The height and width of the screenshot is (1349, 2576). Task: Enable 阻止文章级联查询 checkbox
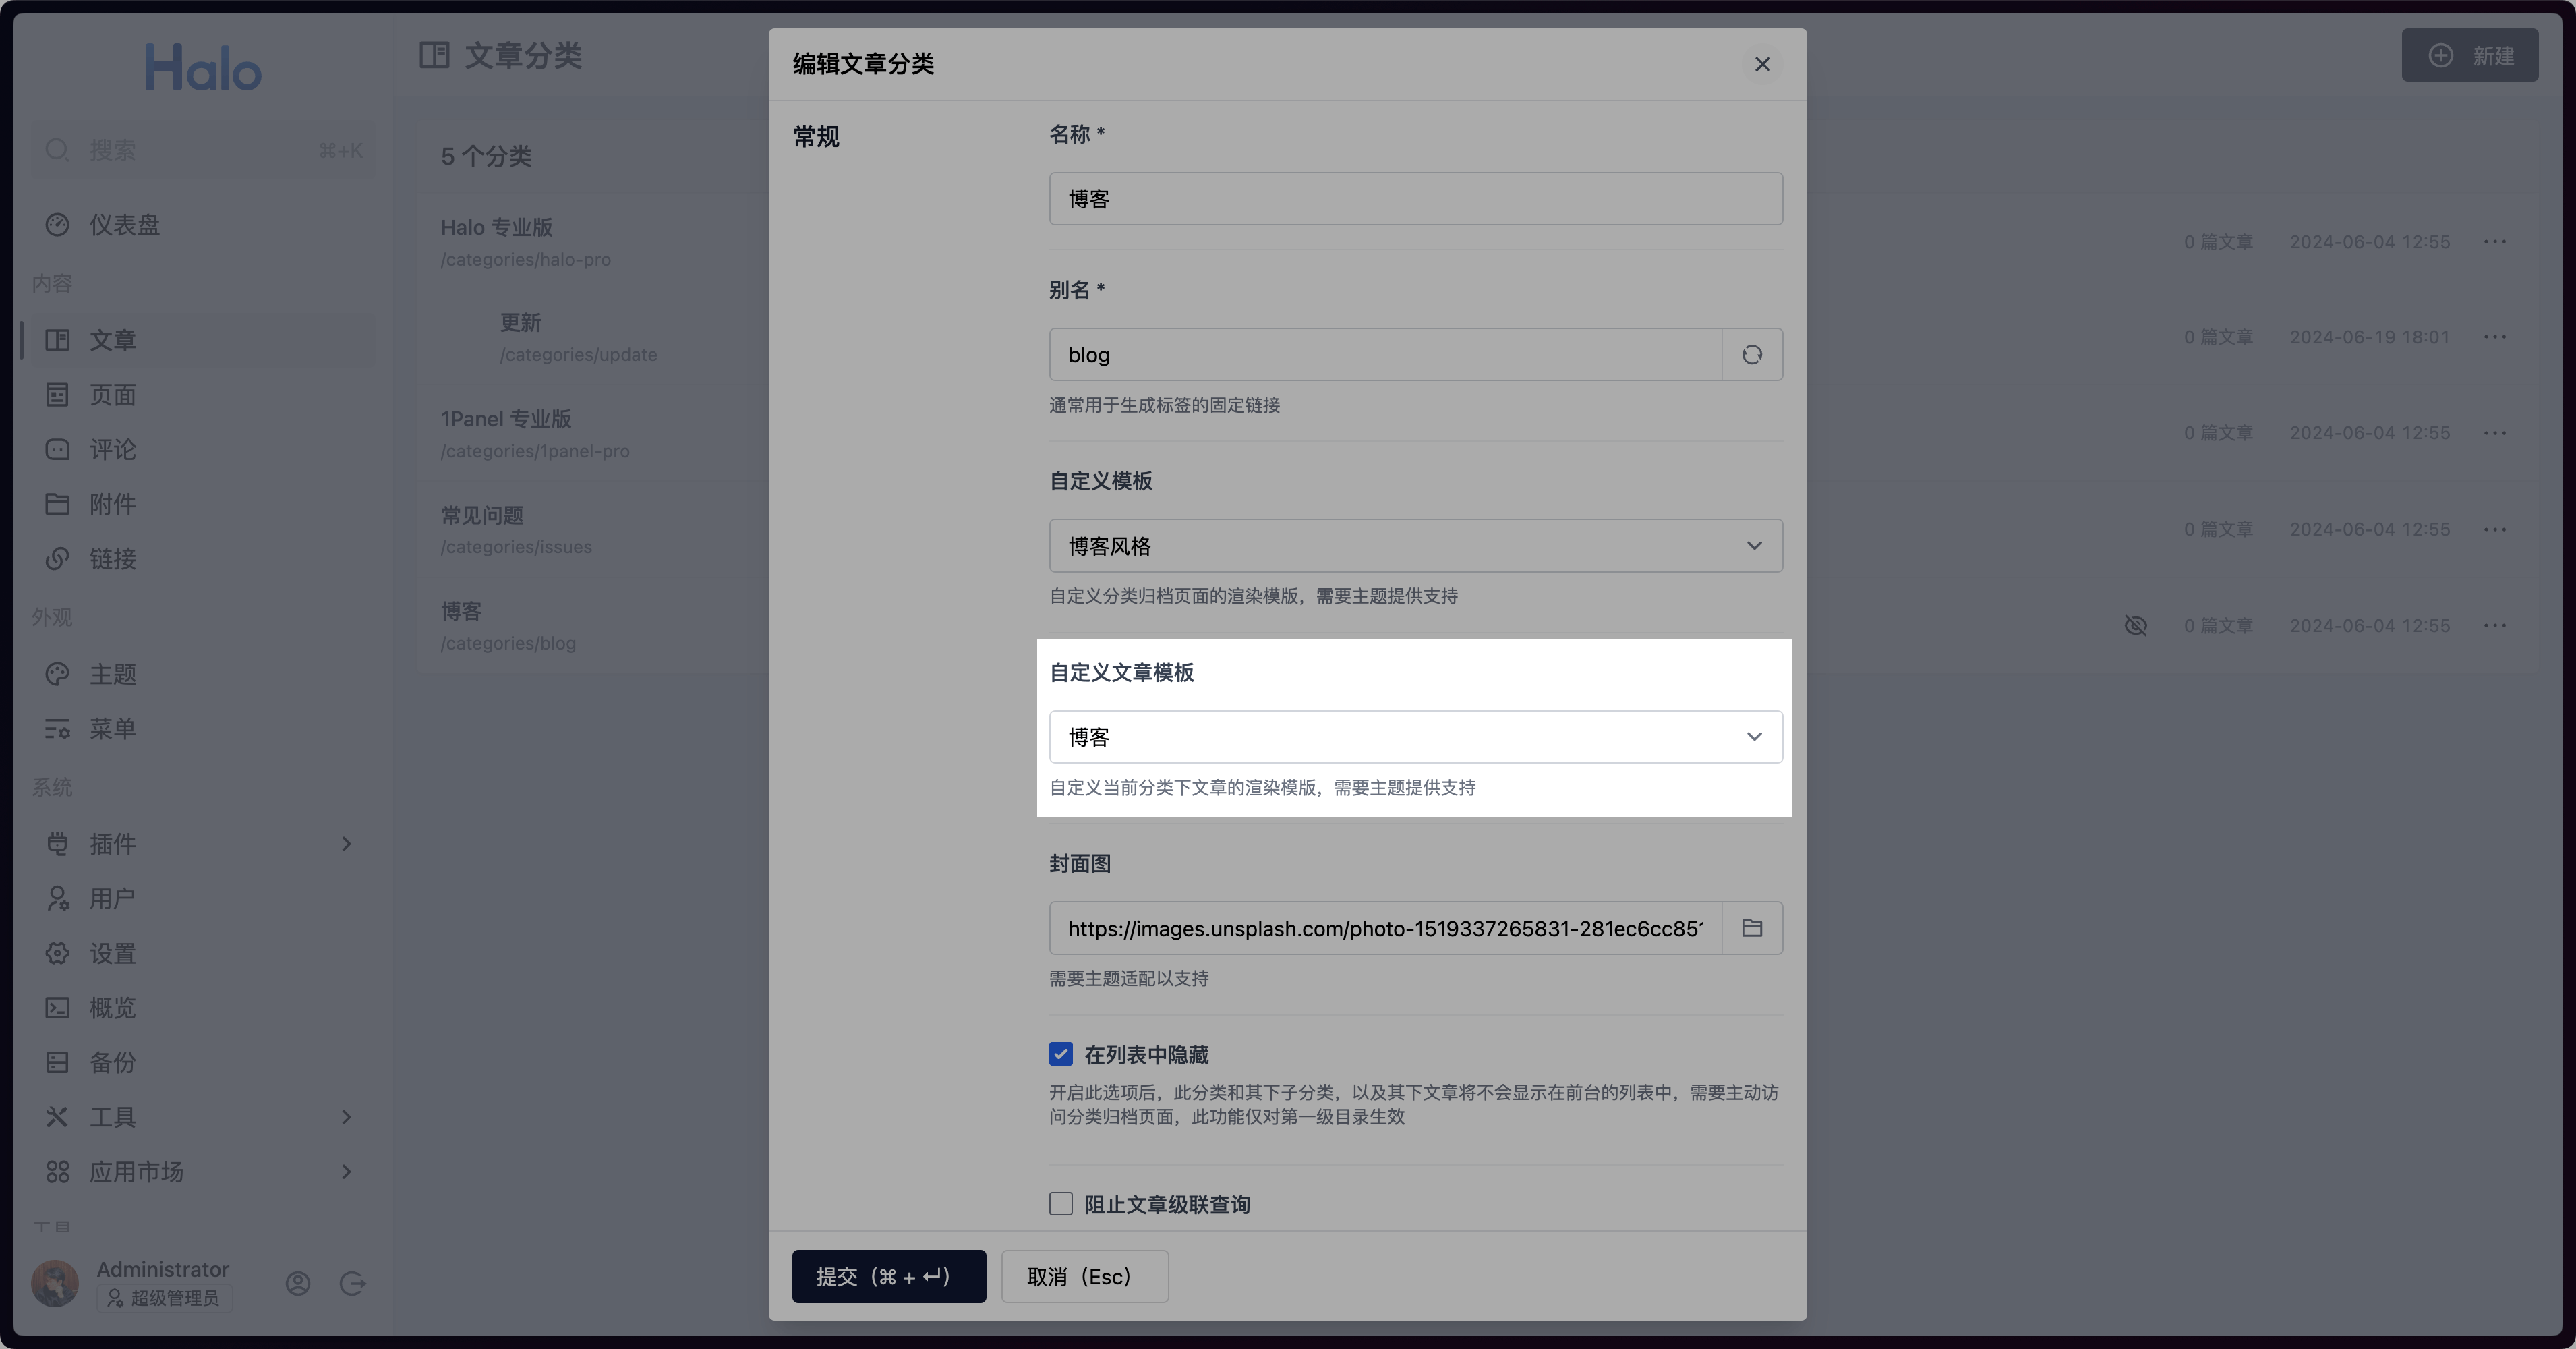point(1061,1204)
